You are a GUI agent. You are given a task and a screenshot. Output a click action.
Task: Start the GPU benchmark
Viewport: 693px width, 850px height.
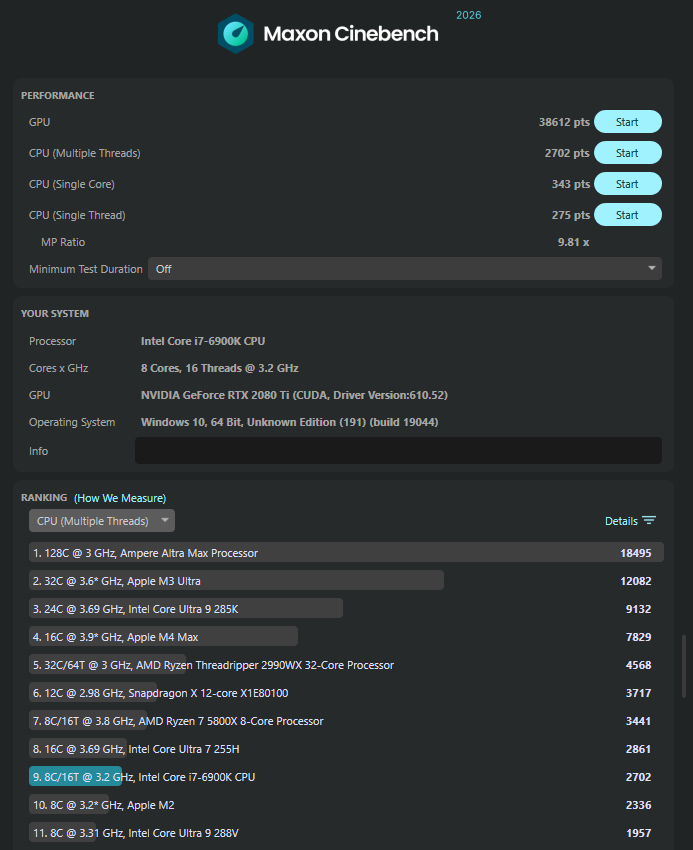point(627,122)
